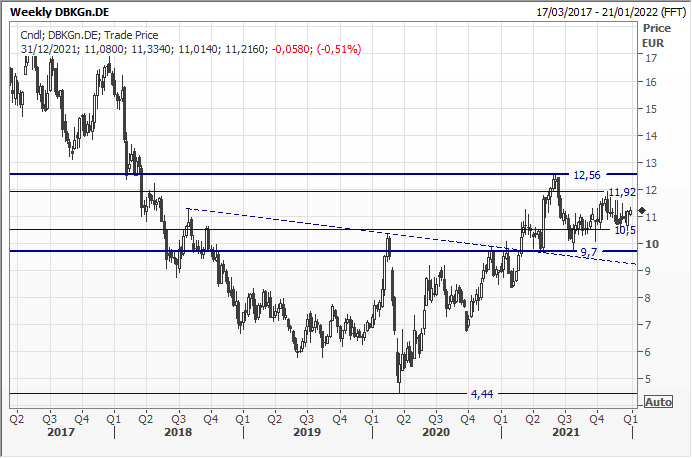Click the 10,5 price level label
Image resolution: width=692 pixels, height=458 pixels.
tap(624, 230)
